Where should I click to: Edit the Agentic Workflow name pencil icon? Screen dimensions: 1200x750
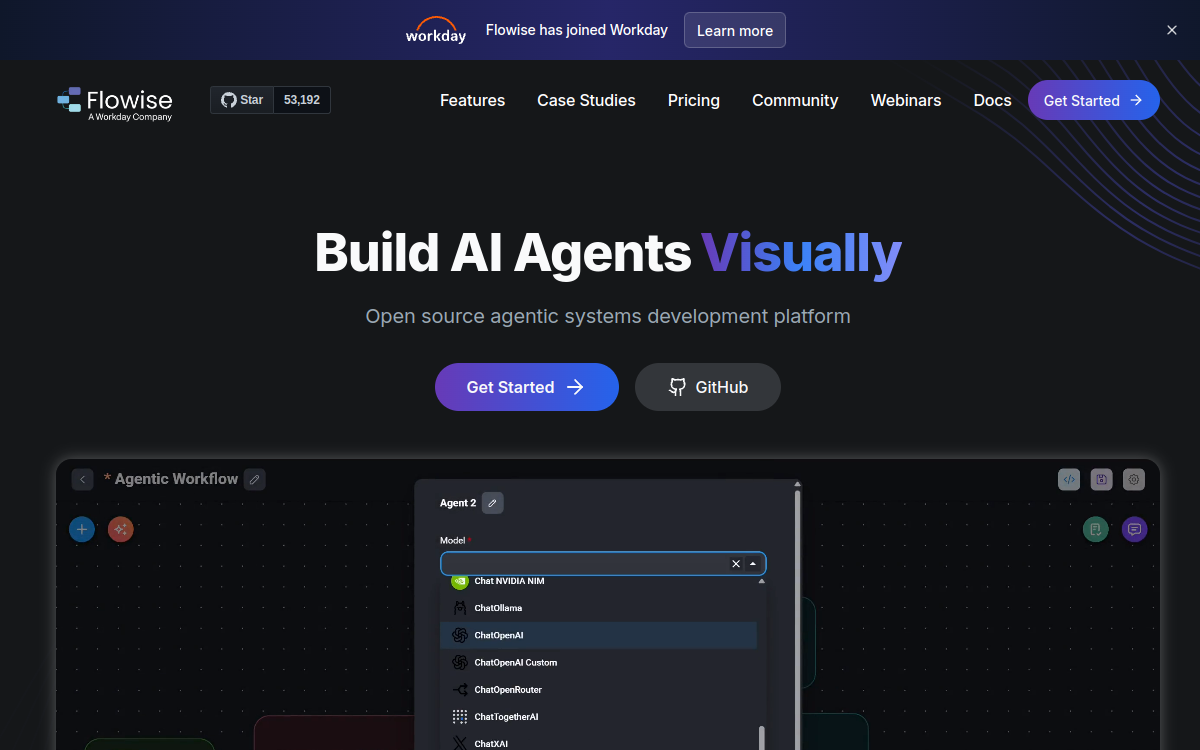[x=255, y=479]
